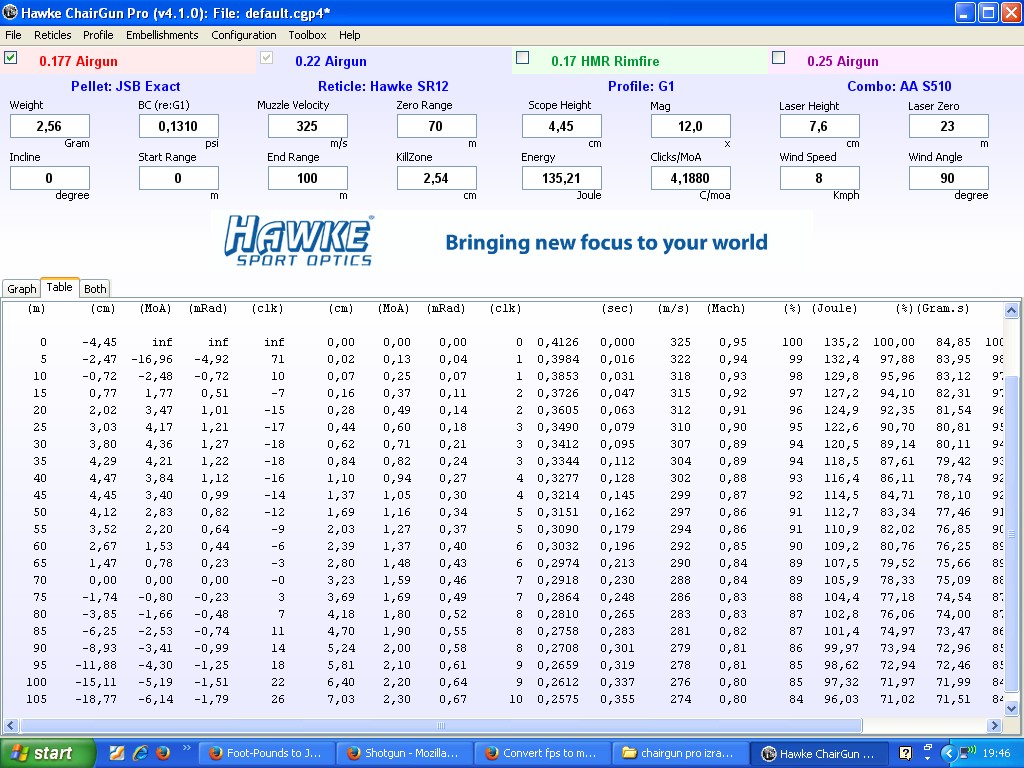This screenshot has width=1024, height=768.
Task: Select the 0.177 Airgun profile label
Action: pyautogui.click(x=78, y=61)
